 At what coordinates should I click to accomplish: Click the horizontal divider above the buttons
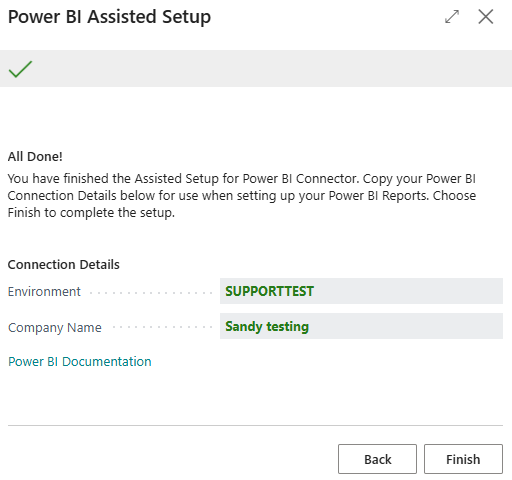click(x=255, y=425)
